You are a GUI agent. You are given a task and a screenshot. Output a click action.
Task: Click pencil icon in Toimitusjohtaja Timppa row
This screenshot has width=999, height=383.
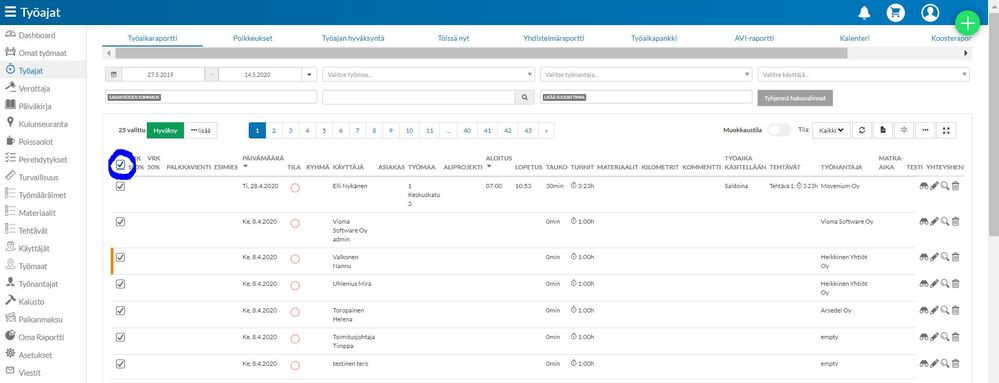coord(934,337)
